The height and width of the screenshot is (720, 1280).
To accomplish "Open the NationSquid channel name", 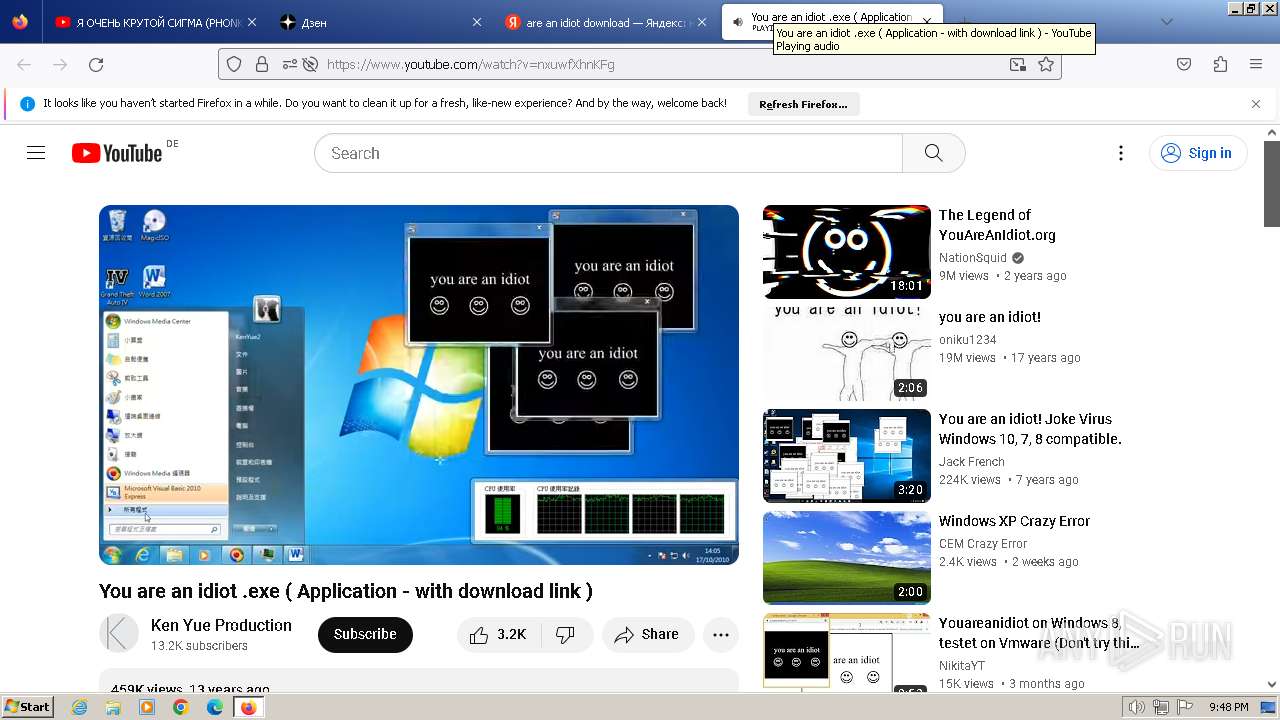I will [973, 258].
